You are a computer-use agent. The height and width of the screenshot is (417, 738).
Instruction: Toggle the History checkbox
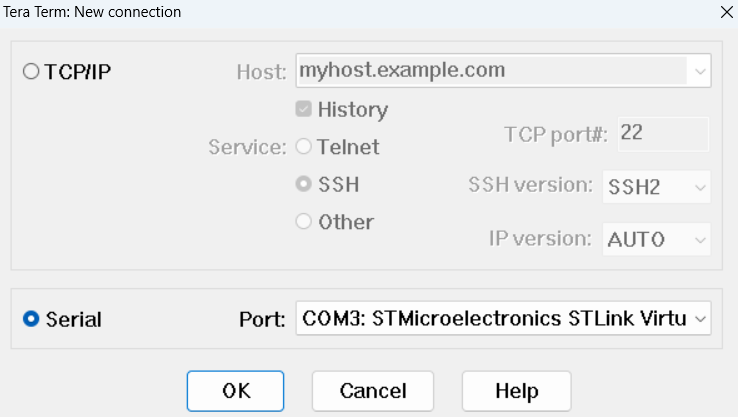tap(304, 109)
